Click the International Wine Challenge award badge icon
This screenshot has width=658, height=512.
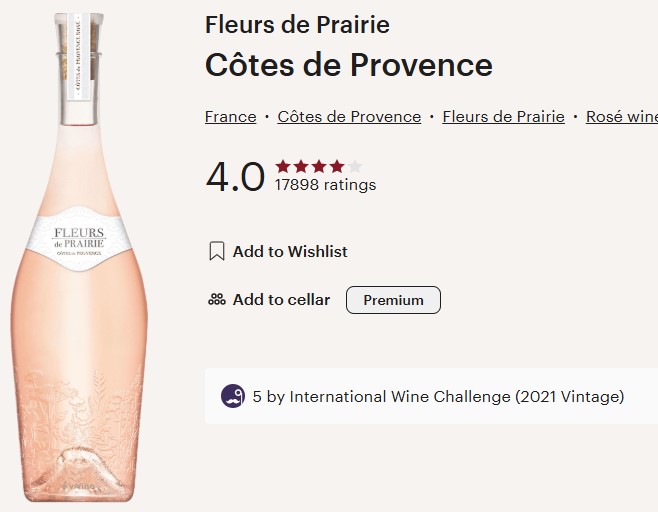[x=232, y=396]
